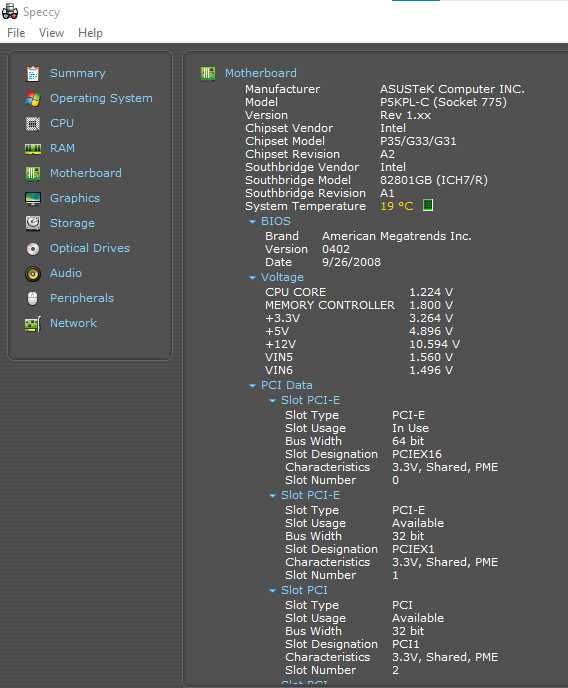Open the Operating System section
The width and height of the screenshot is (568, 688).
(101, 98)
